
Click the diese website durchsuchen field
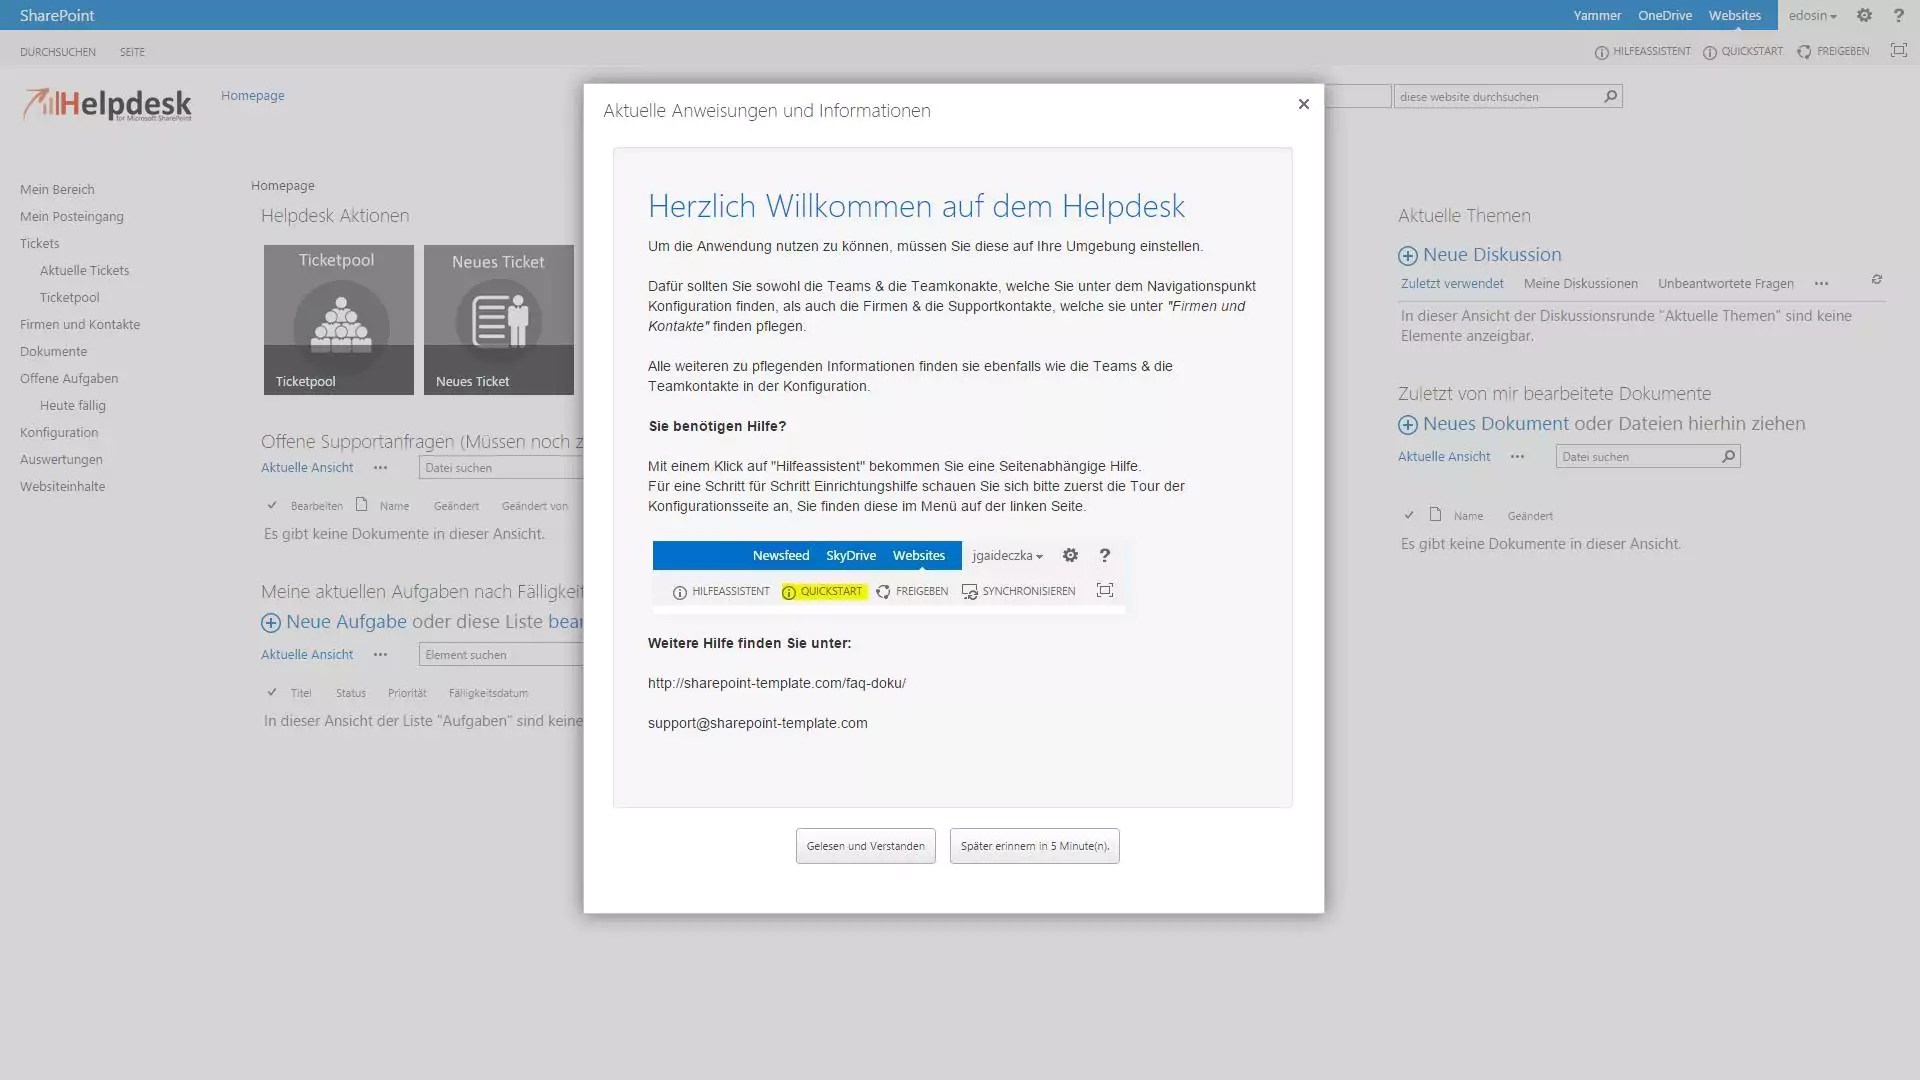point(1496,97)
